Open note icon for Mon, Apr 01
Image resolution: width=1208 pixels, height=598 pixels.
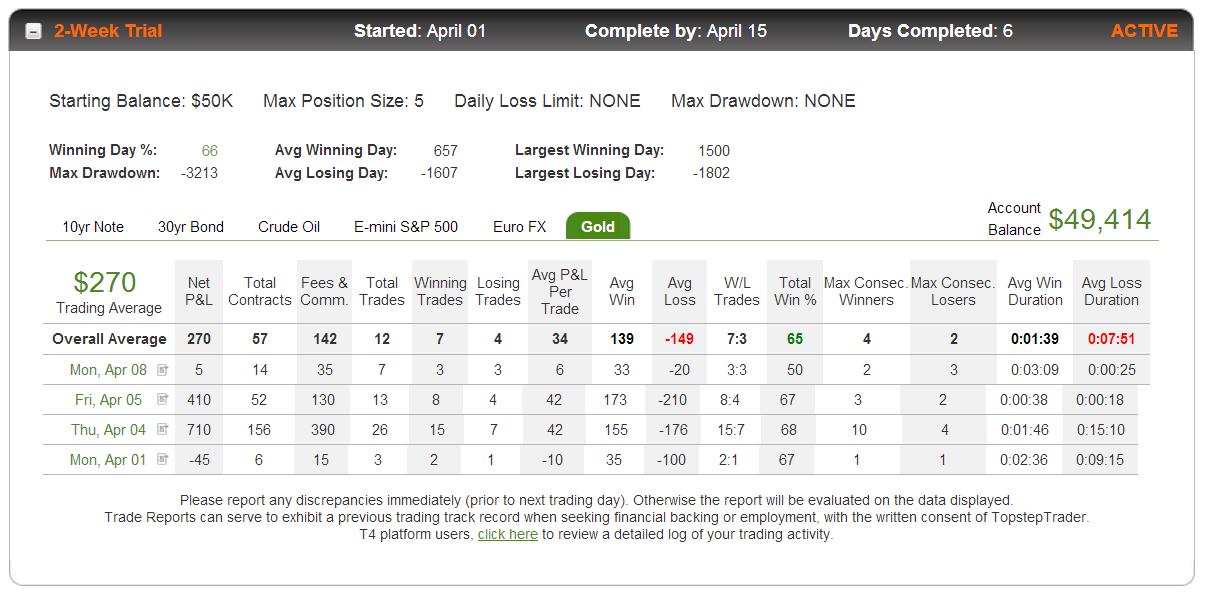coord(163,460)
